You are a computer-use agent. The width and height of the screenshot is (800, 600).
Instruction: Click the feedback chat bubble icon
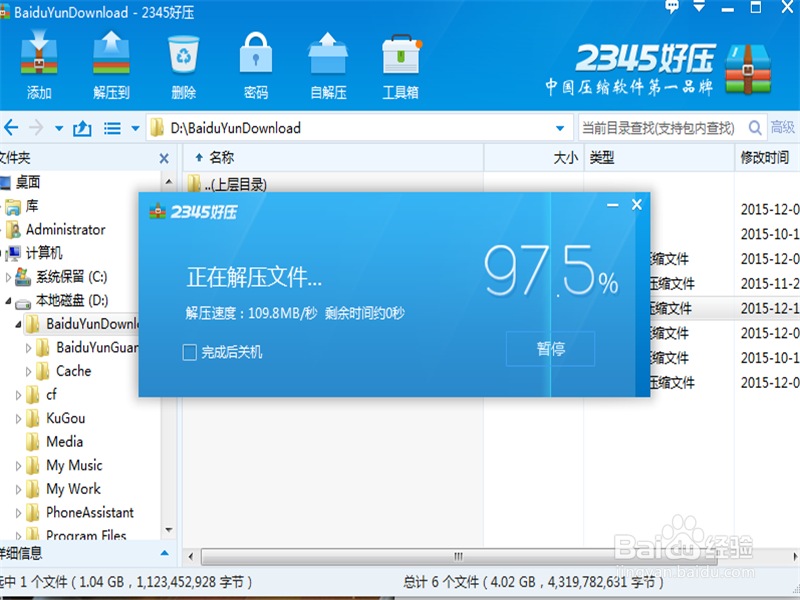click(x=672, y=7)
